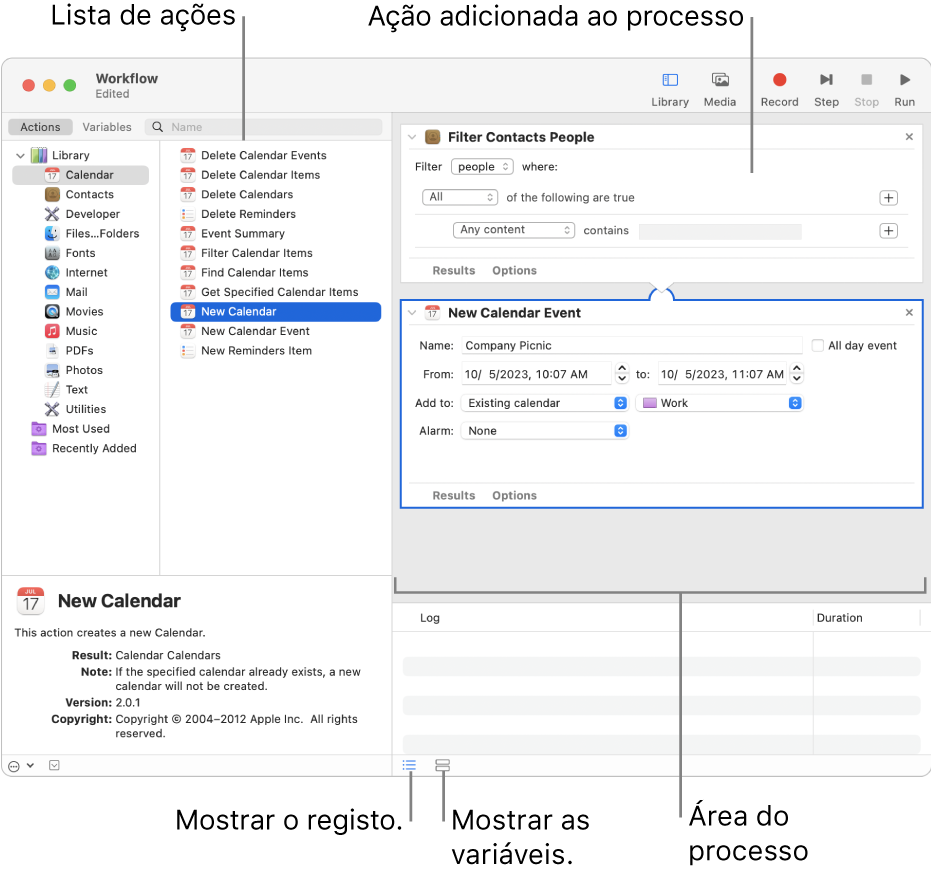Select Utilities category in sidebar

tap(75, 410)
